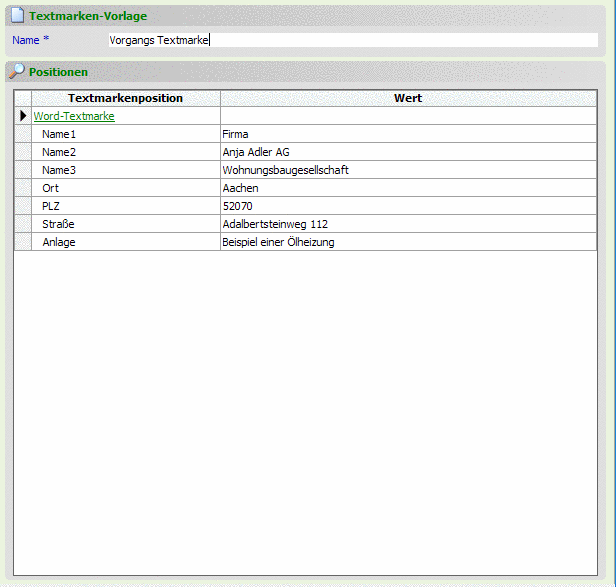This screenshot has width=616, height=587.
Task: Click the value Firma
Action: 235,134
